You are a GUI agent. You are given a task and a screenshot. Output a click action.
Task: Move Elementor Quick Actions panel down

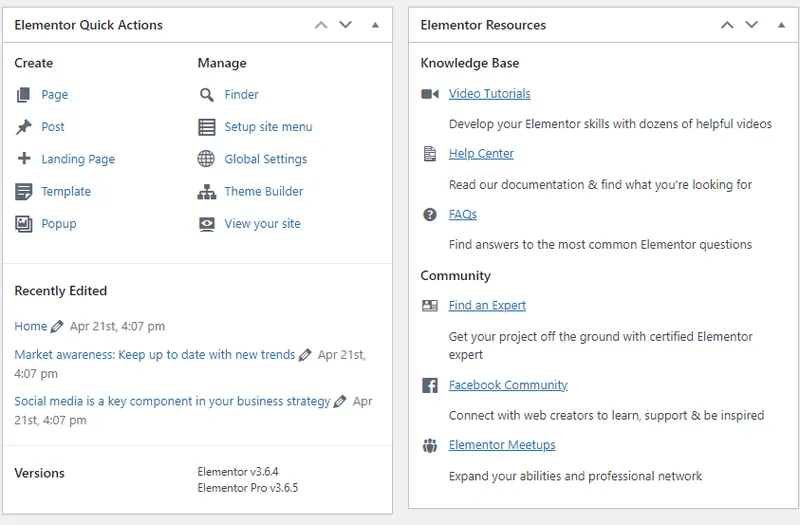[345, 24]
